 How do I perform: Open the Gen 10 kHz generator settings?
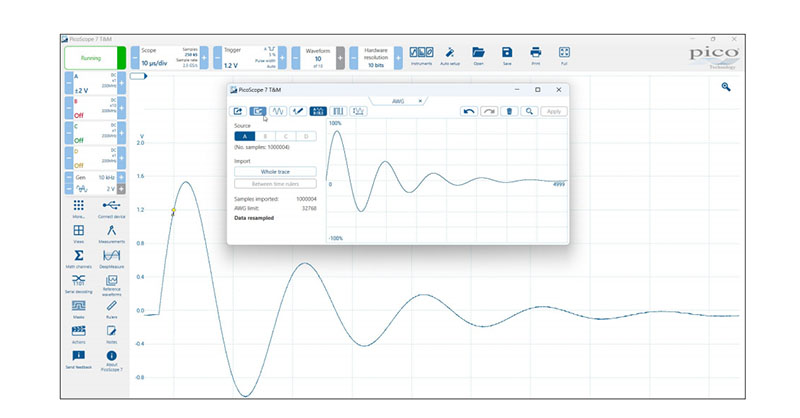coord(95,177)
